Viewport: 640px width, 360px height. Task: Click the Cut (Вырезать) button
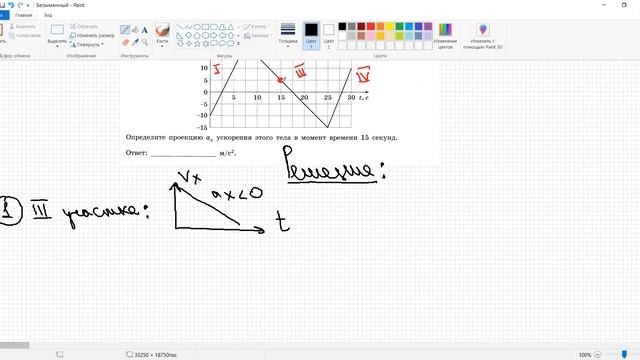22,27
